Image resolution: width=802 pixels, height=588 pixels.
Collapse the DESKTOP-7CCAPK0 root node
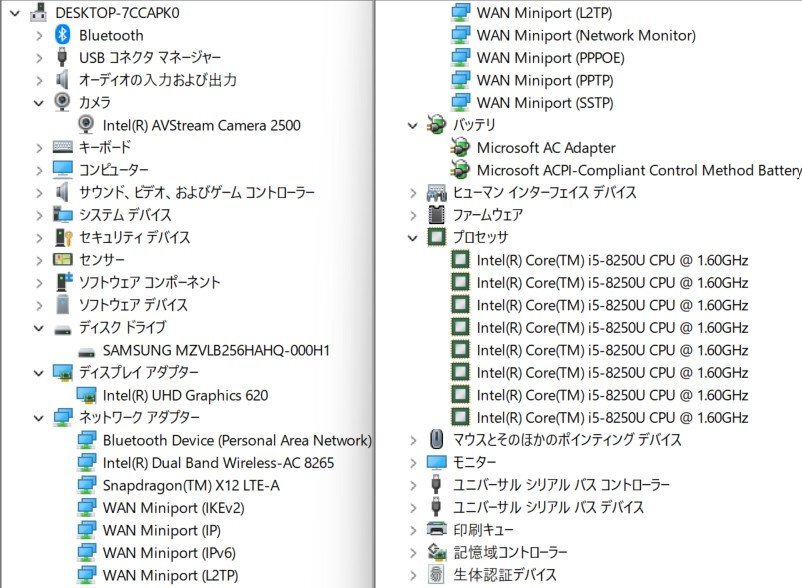[15, 13]
